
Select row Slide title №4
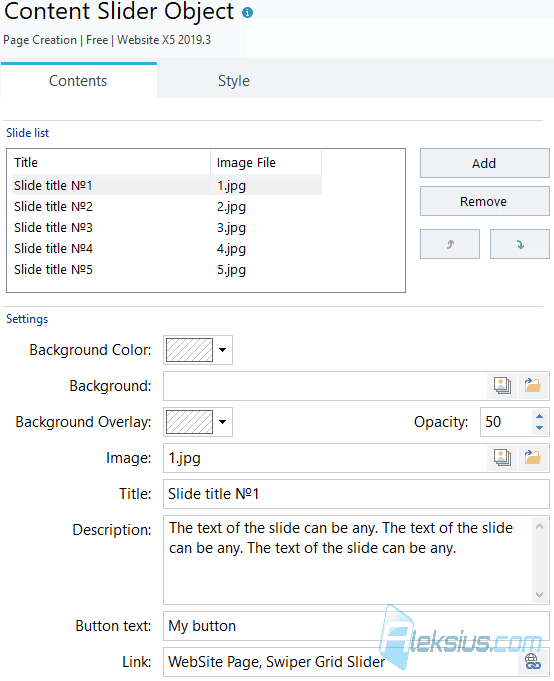click(167, 248)
